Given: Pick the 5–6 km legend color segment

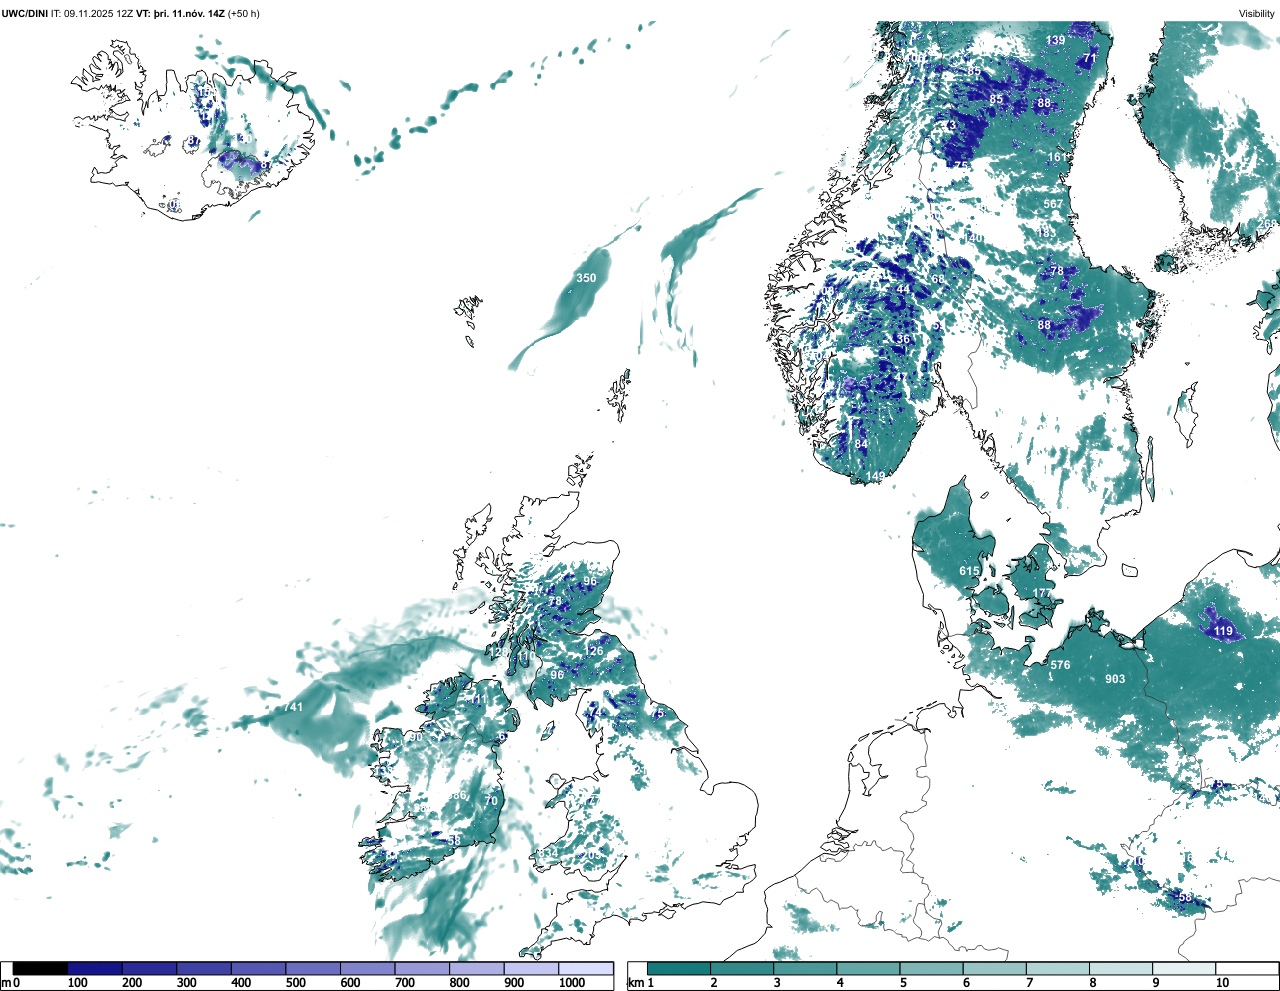Looking at the screenshot, I should (931, 968).
